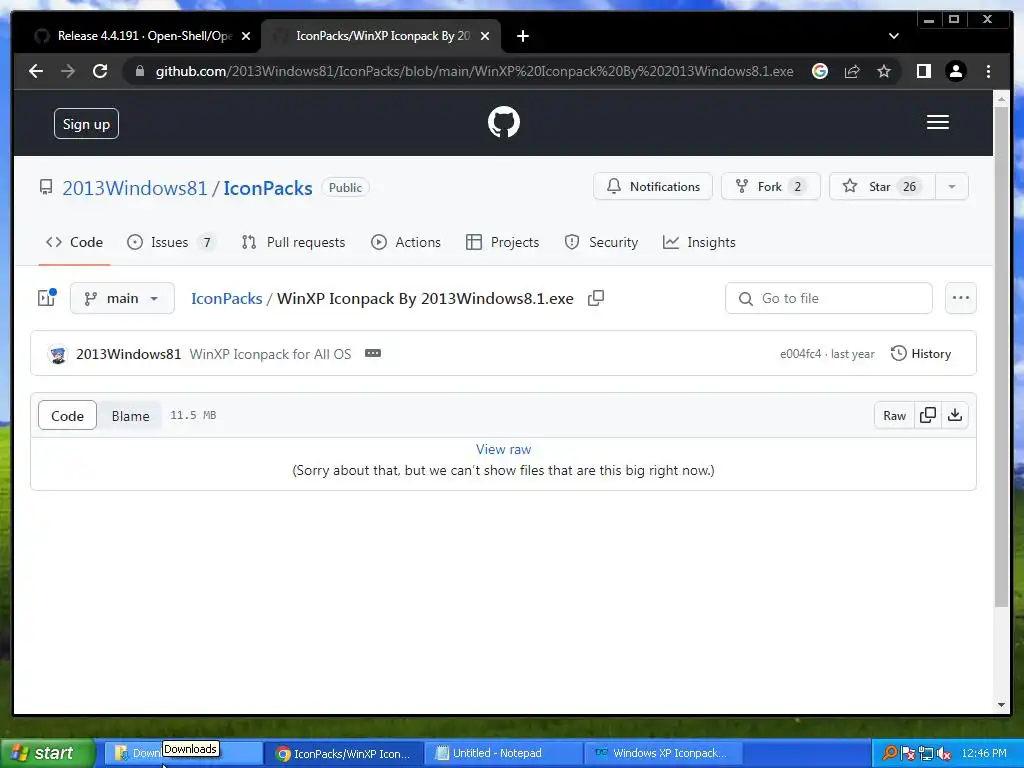Switch to the Security tab
Screen dimensions: 1024x768
(601, 242)
